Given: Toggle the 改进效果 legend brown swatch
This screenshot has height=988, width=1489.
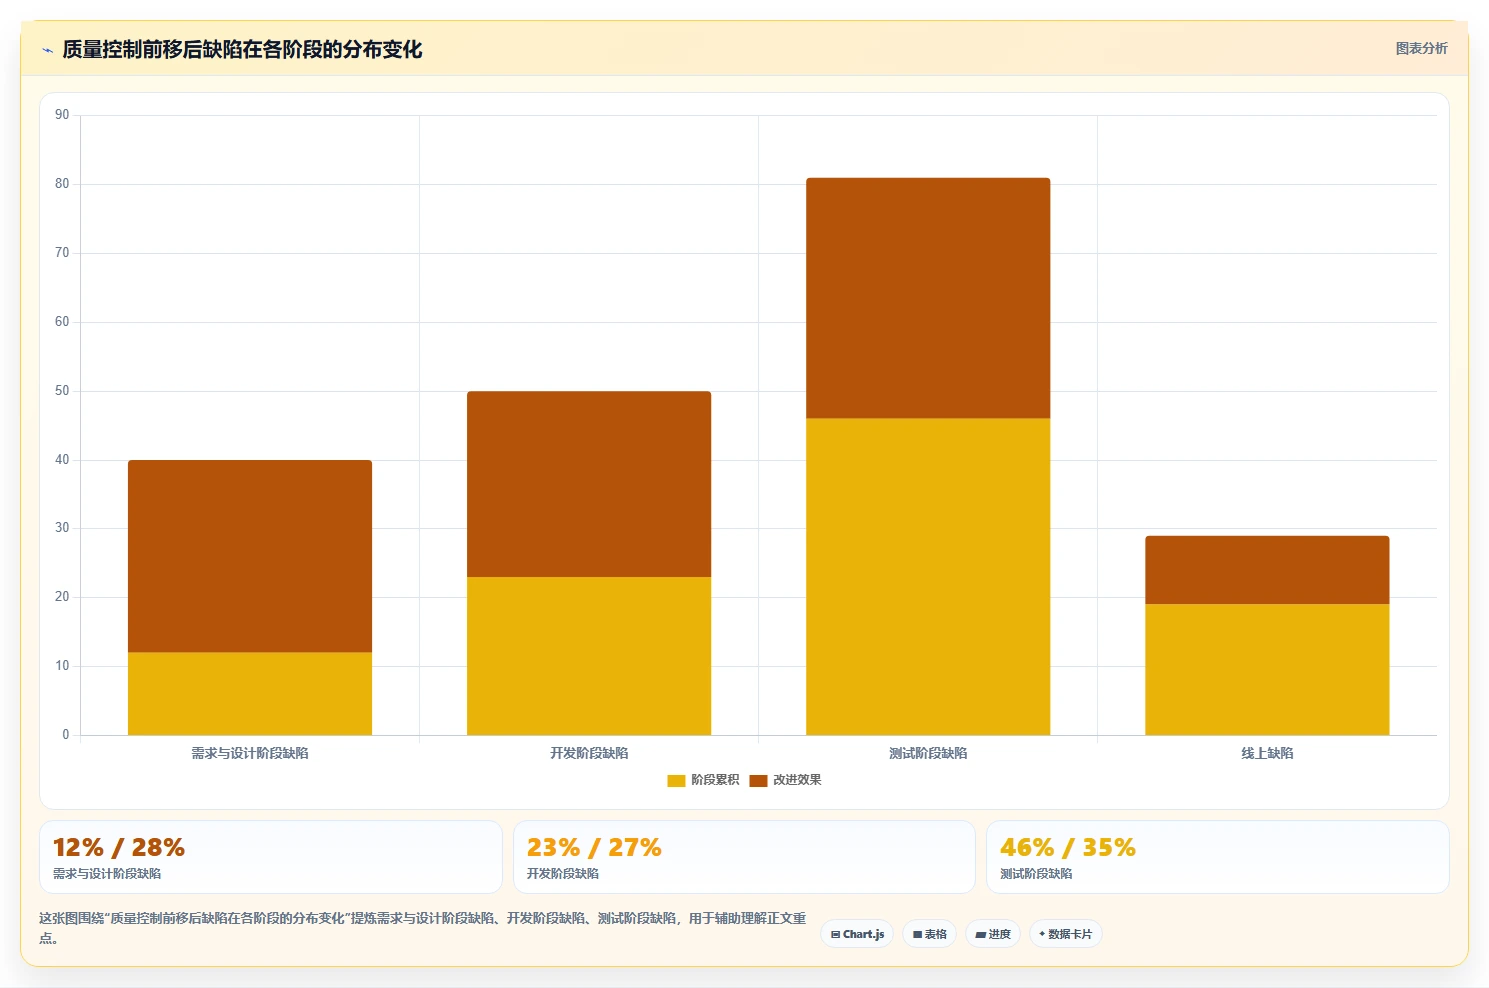Looking at the screenshot, I should [x=758, y=780].
